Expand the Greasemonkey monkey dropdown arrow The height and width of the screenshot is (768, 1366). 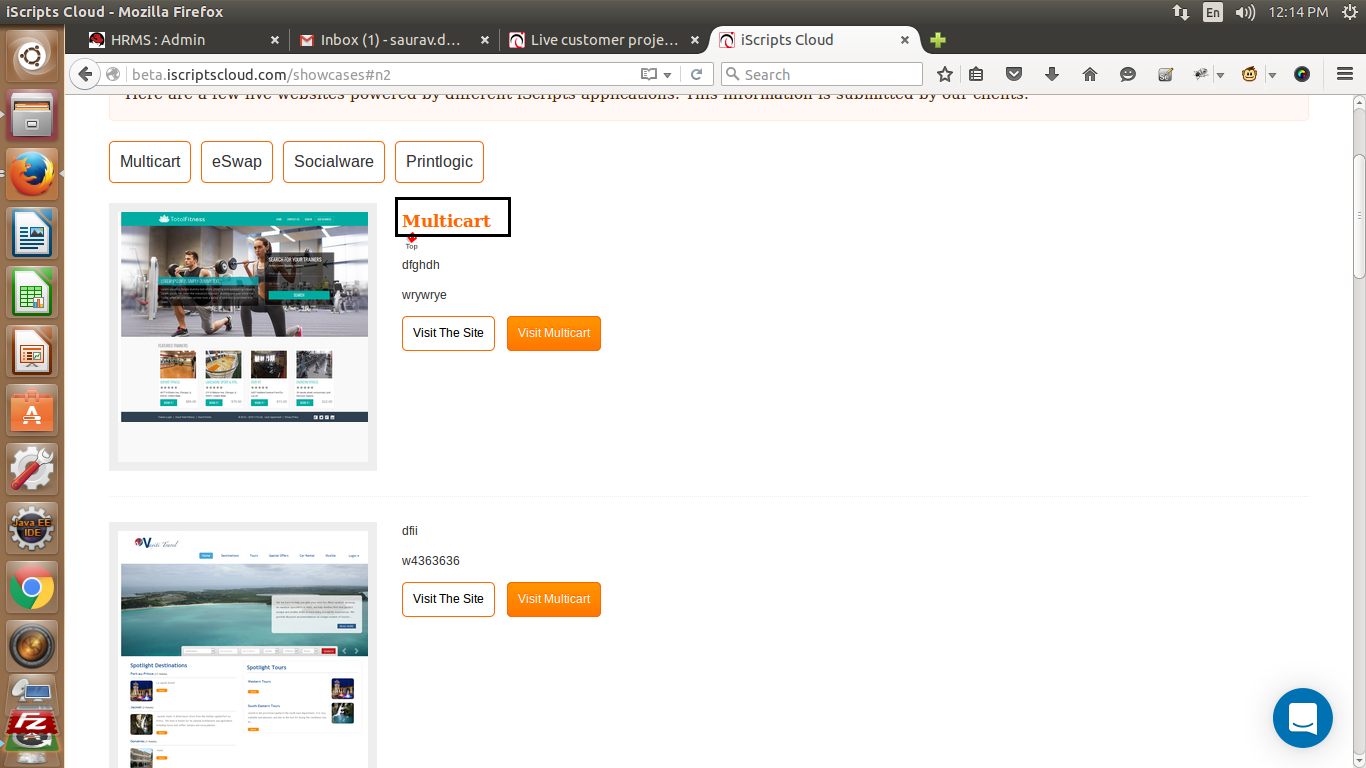[x=1272, y=75]
